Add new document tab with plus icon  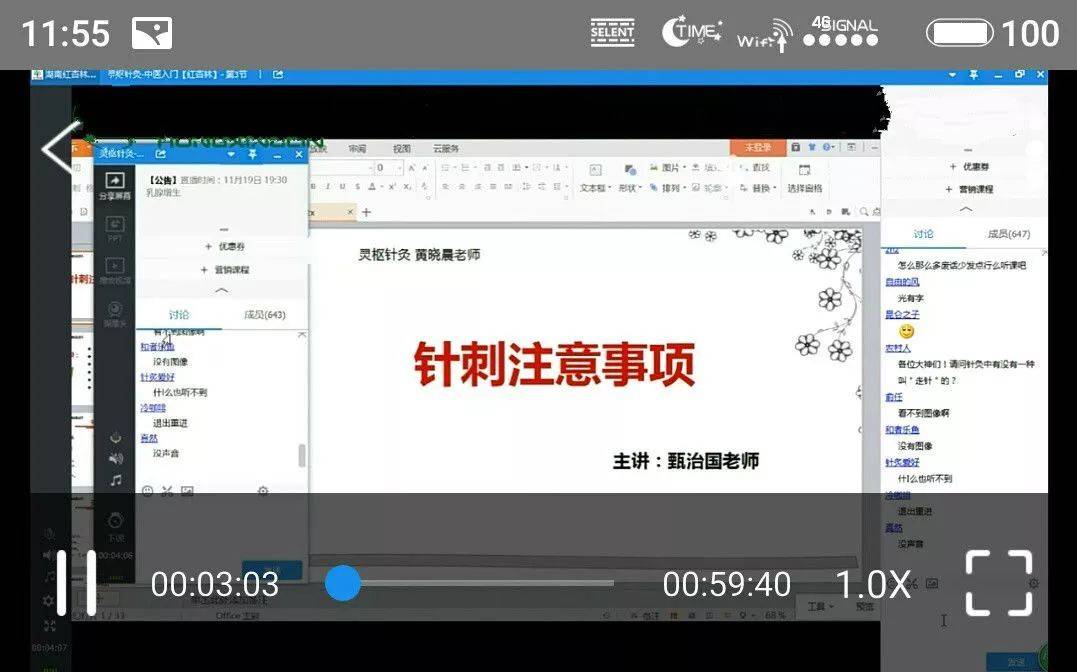366,212
